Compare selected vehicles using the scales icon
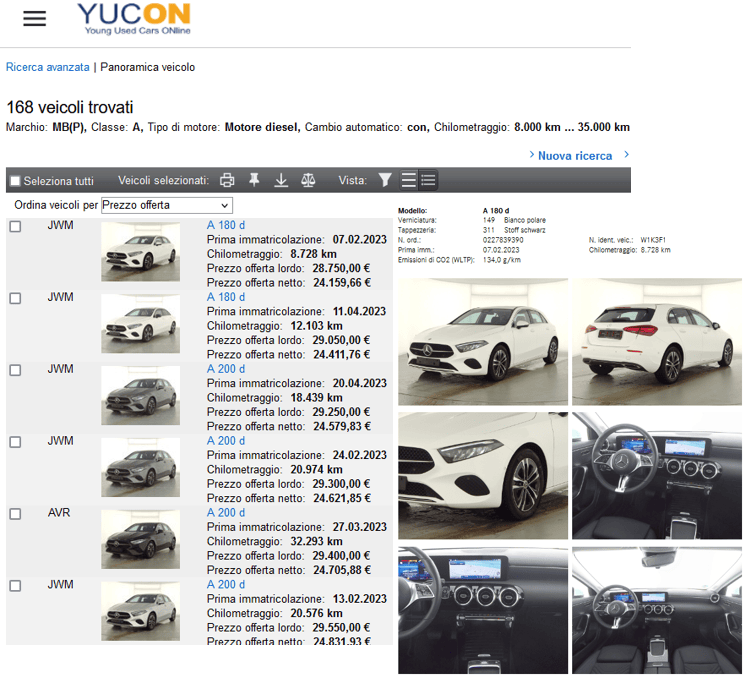This screenshot has width=749, height=685. [308, 180]
